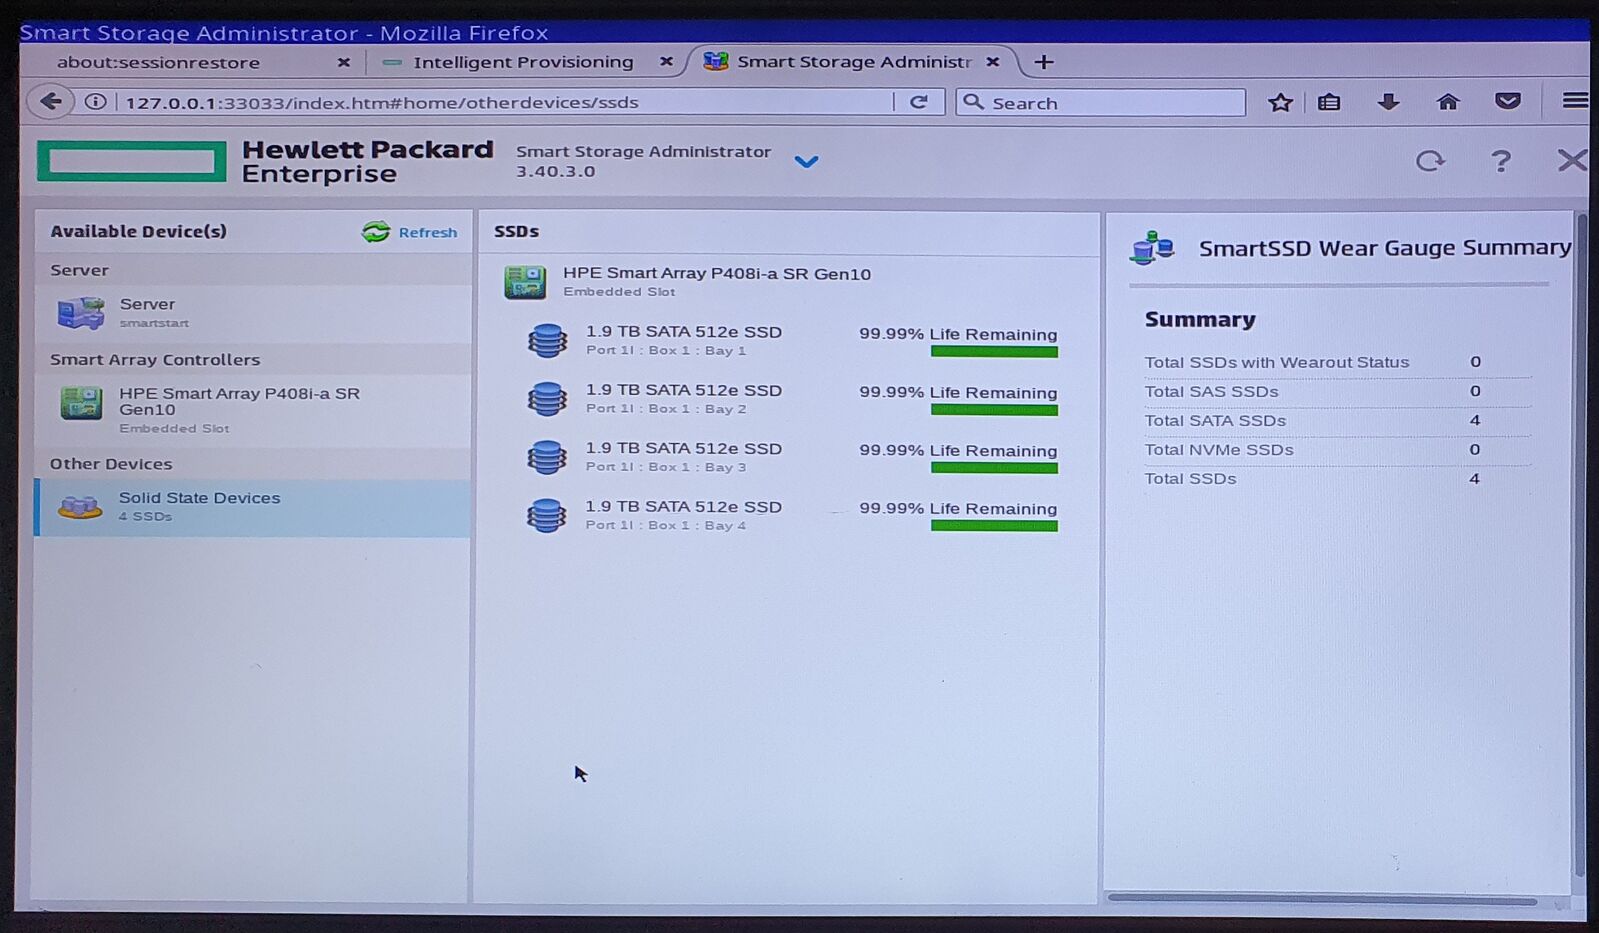Expand the Smart Storage Administrator dropdown chevron
Screen dimensions: 1599x933
tap(806, 162)
